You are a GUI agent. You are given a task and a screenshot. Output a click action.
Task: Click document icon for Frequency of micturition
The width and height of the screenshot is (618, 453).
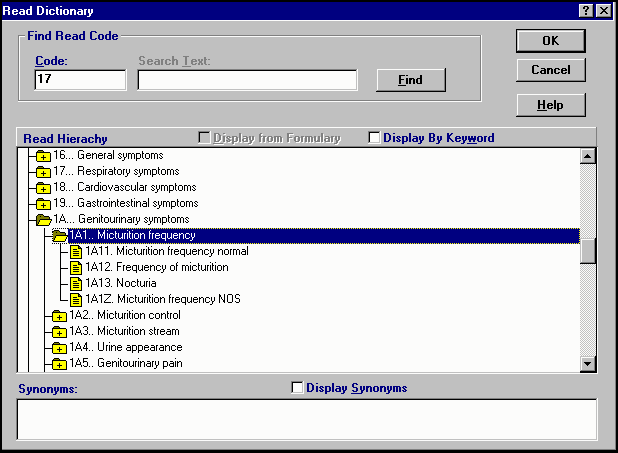[x=76, y=267]
